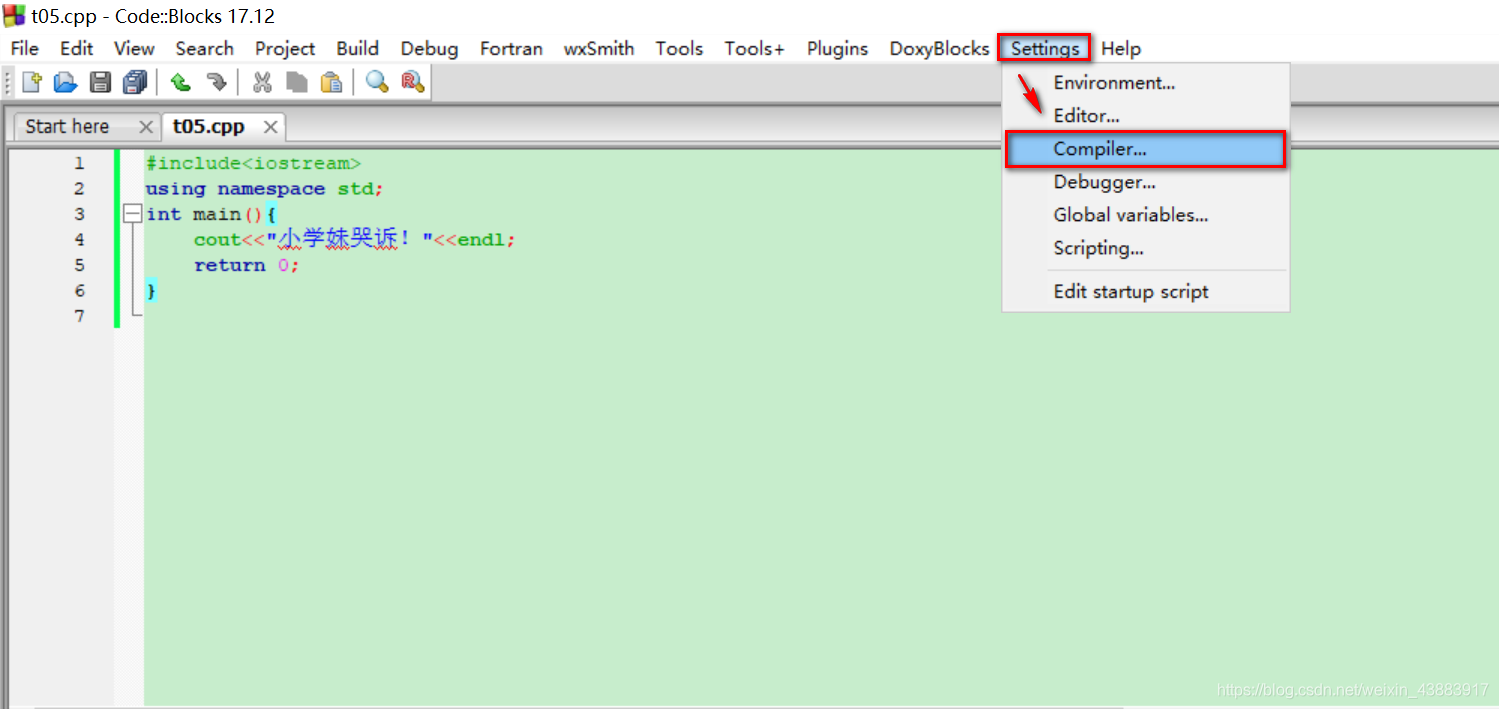Choose Environment... from Settings menu

[x=1146, y=83]
